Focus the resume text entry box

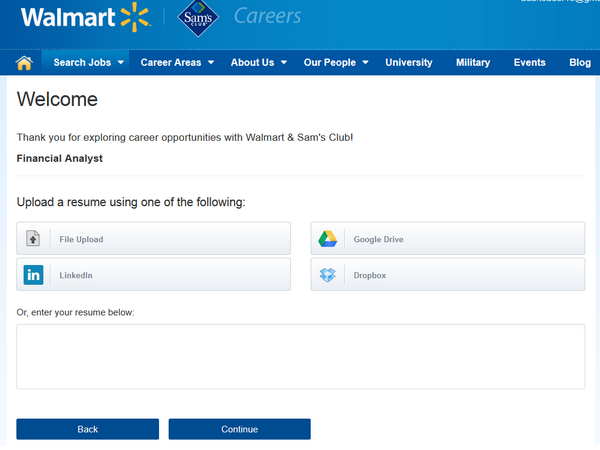point(300,356)
